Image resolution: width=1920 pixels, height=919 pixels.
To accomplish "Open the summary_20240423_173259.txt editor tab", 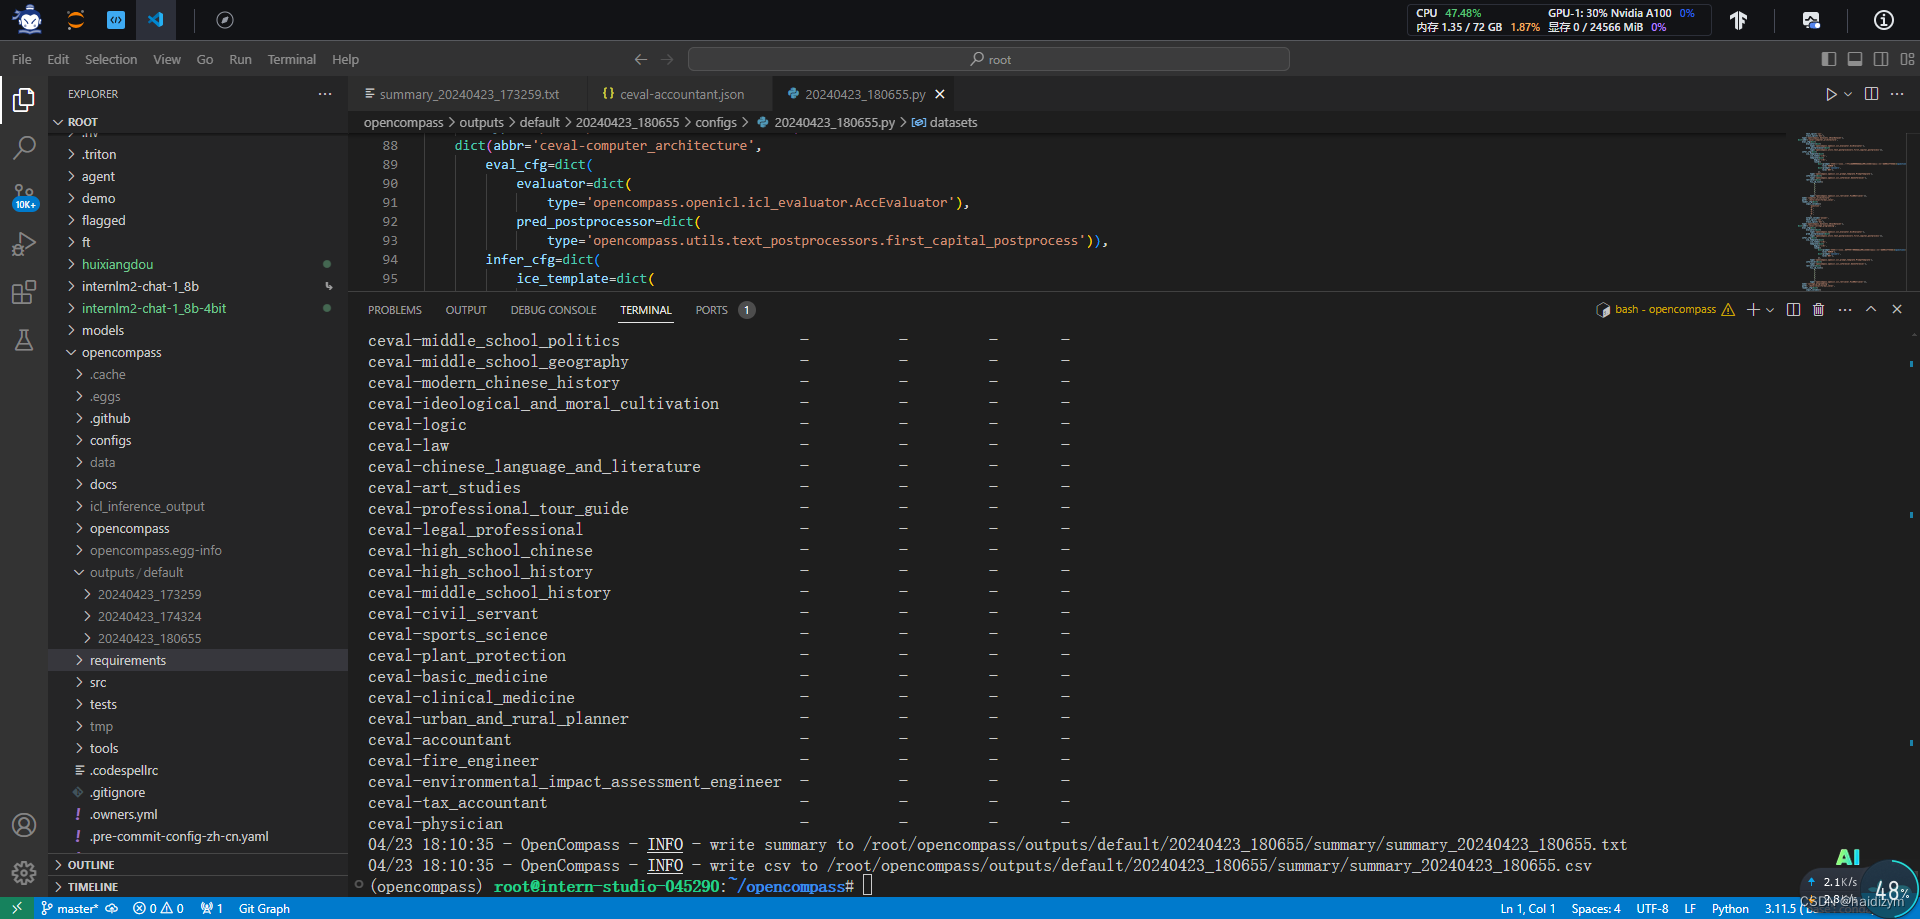I will click(469, 94).
